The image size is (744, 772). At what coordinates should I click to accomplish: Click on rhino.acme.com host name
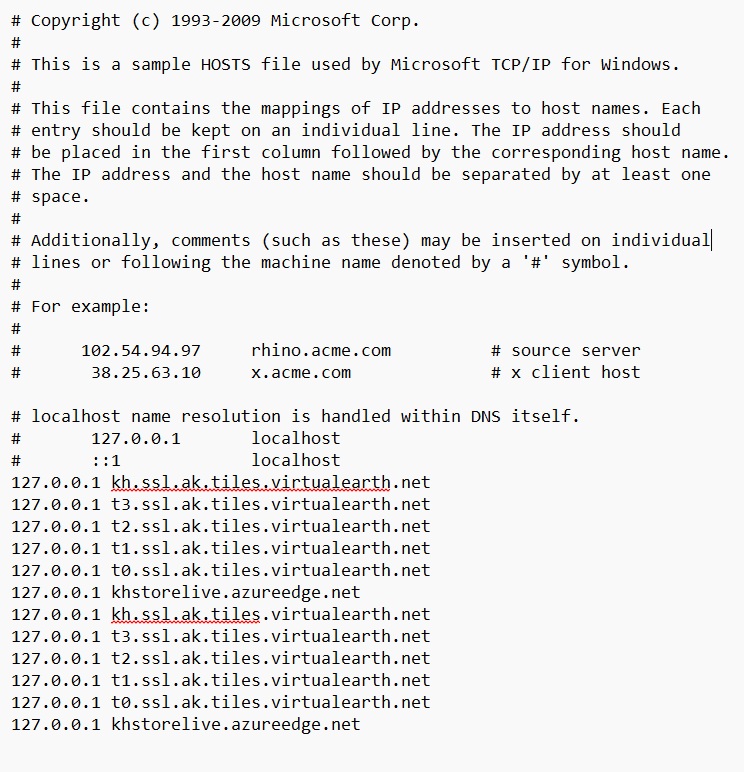(x=321, y=350)
